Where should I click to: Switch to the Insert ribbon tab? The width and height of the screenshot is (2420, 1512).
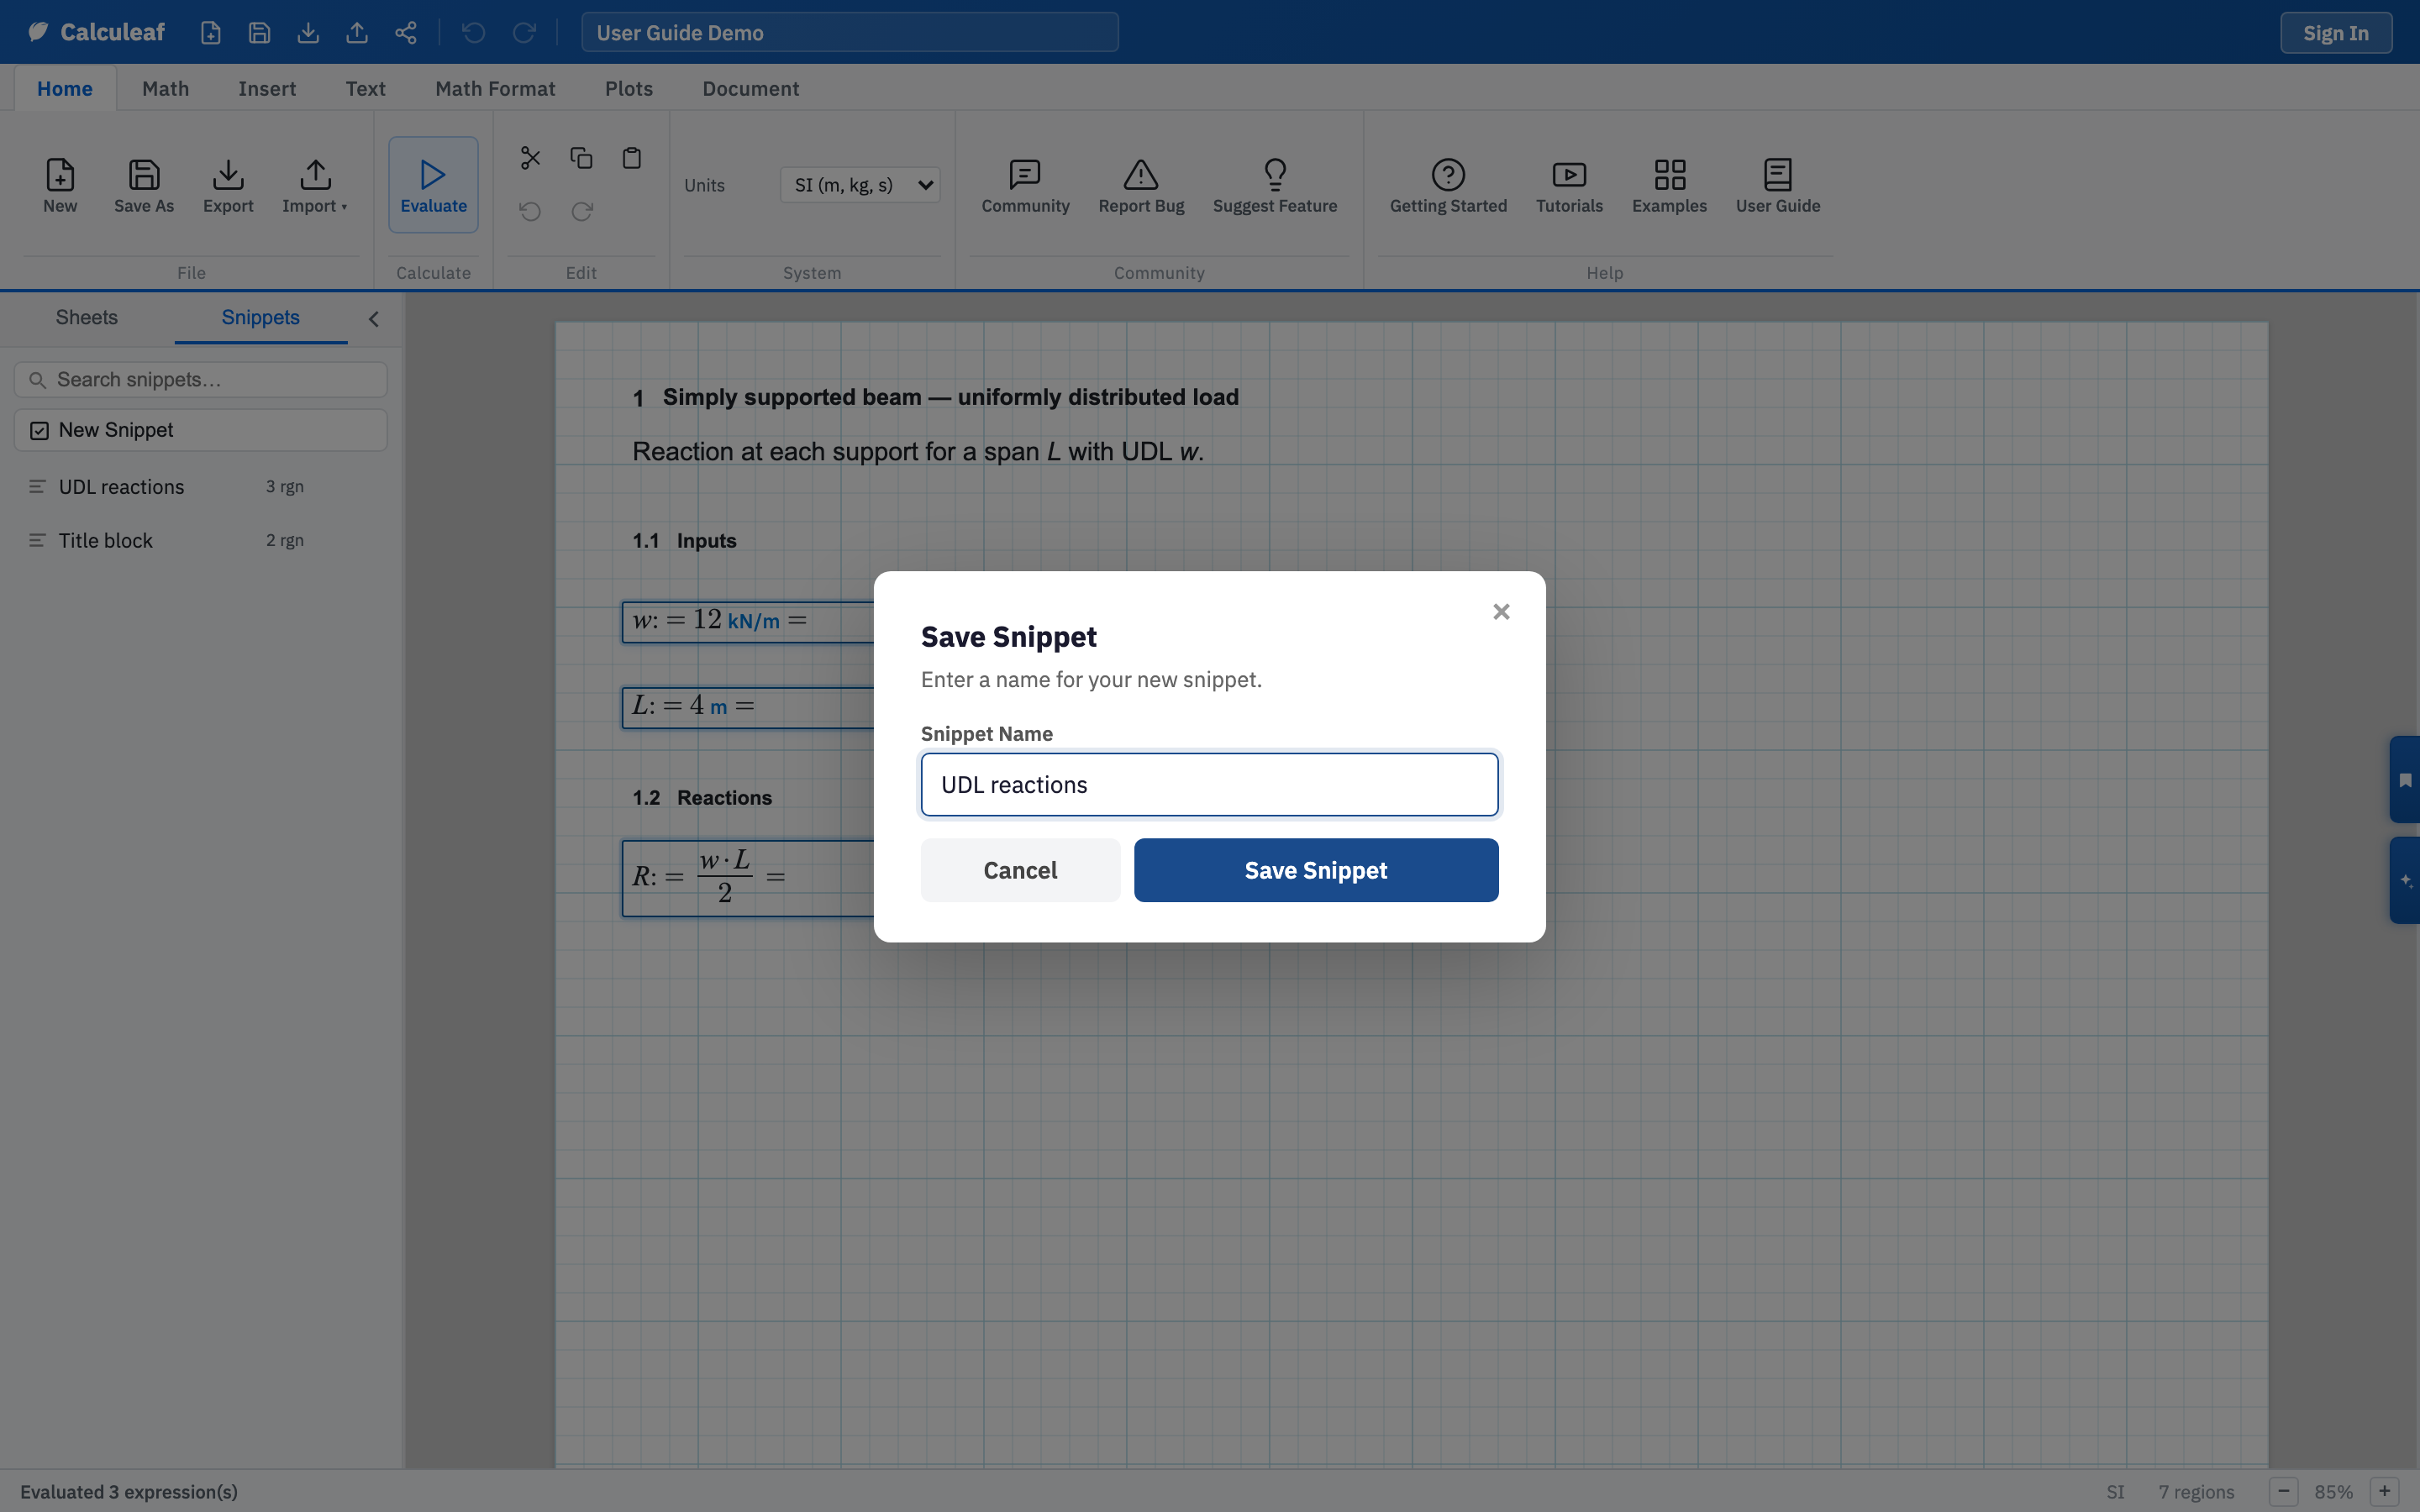tap(267, 89)
